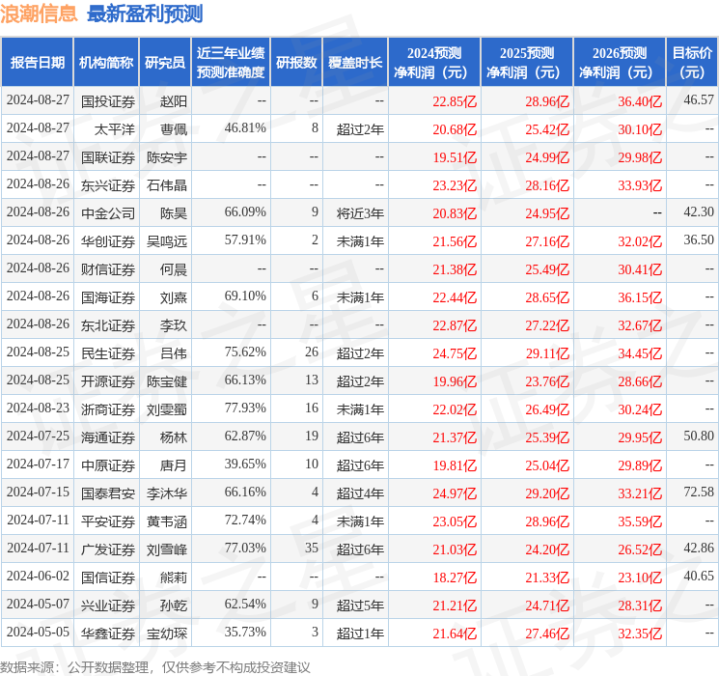Click analyst name 赵阳
This screenshot has height=676, width=719.
point(173,101)
